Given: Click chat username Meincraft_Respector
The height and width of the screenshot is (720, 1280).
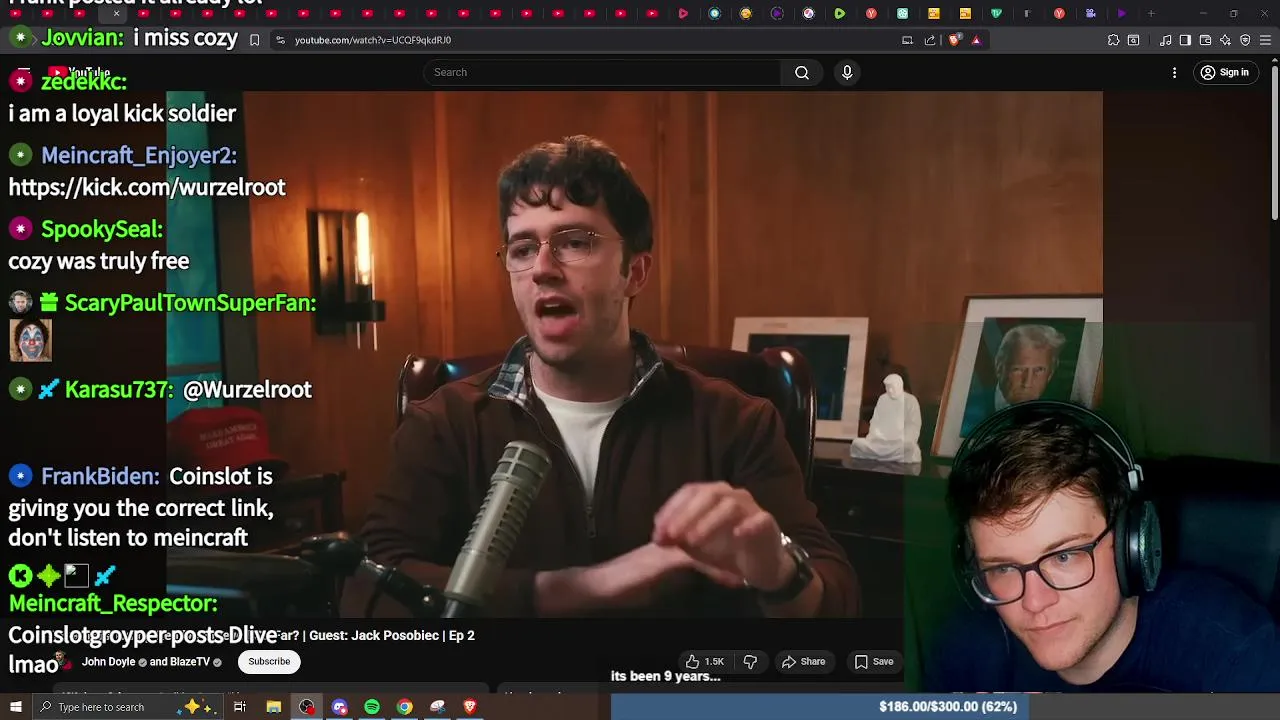Looking at the screenshot, I should [x=113, y=604].
